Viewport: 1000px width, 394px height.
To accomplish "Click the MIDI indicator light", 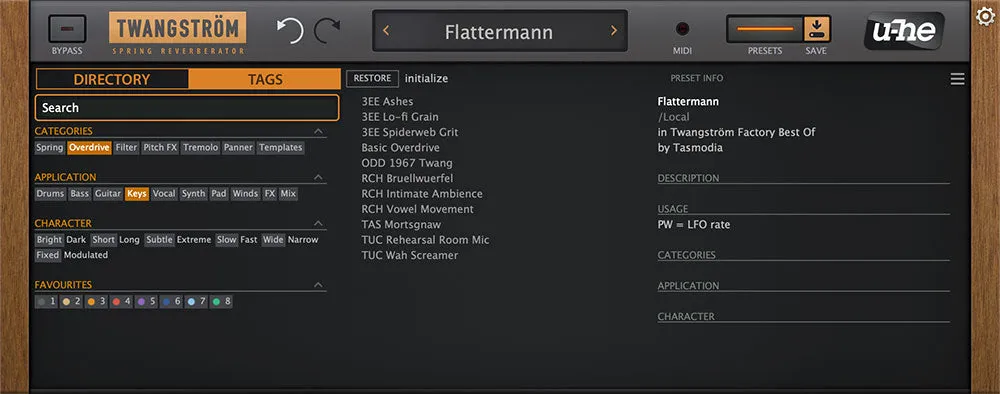I will [x=682, y=29].
